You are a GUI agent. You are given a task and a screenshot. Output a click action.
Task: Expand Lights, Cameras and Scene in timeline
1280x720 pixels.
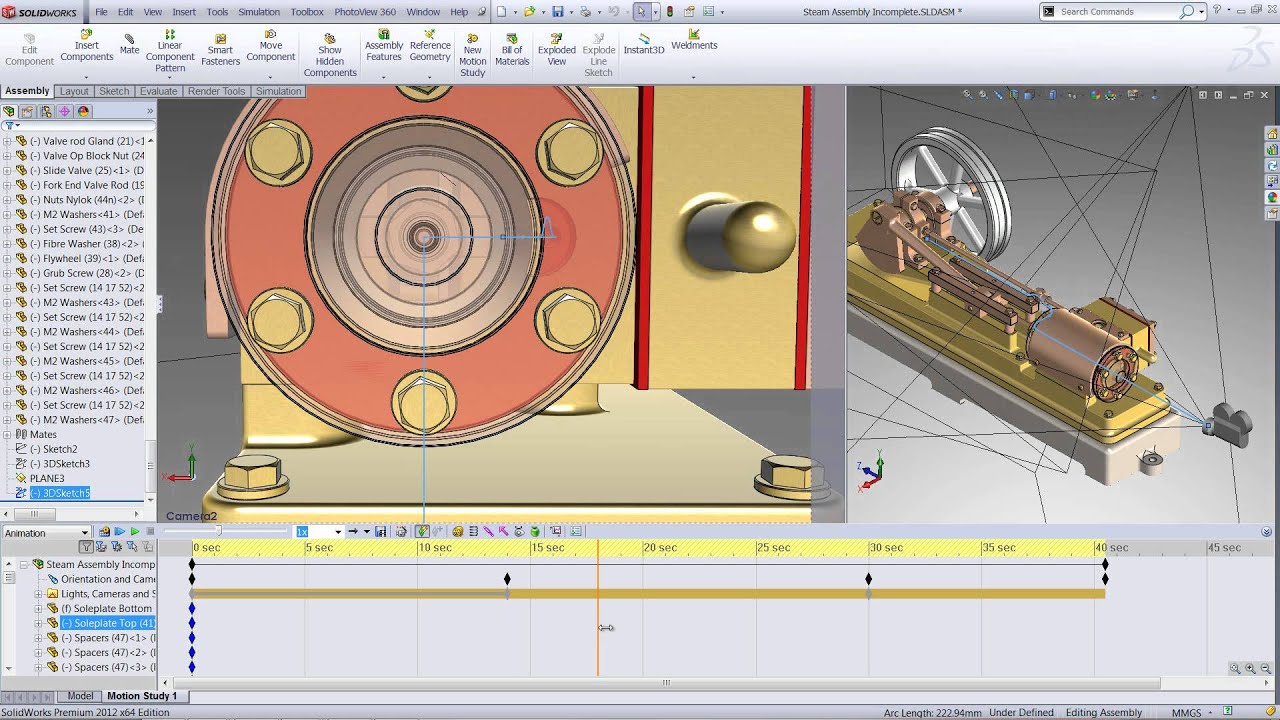pyautogui.click(x=39, y=594)
